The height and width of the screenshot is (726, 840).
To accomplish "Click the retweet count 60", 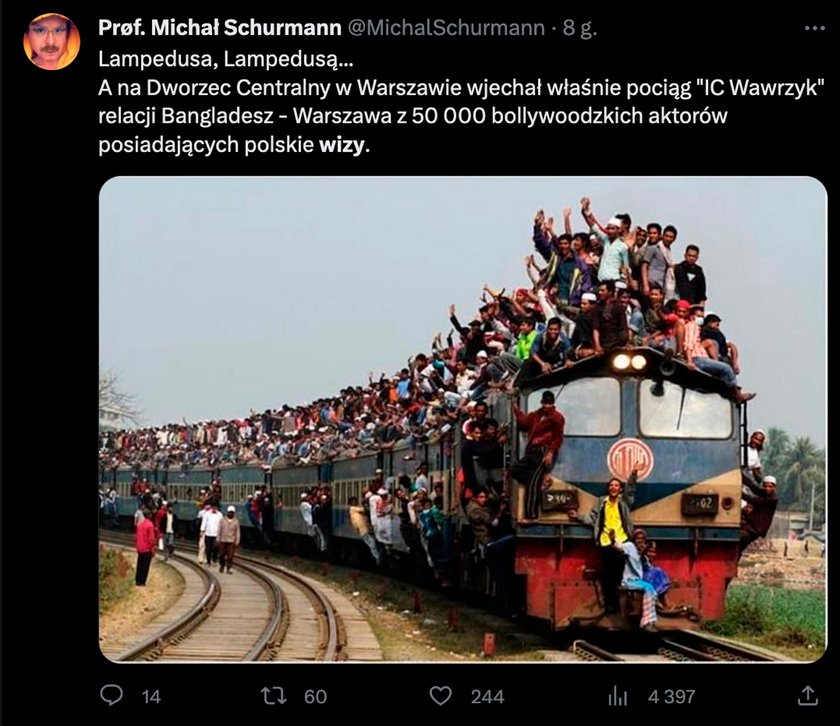I will click(x=316, y=697).
